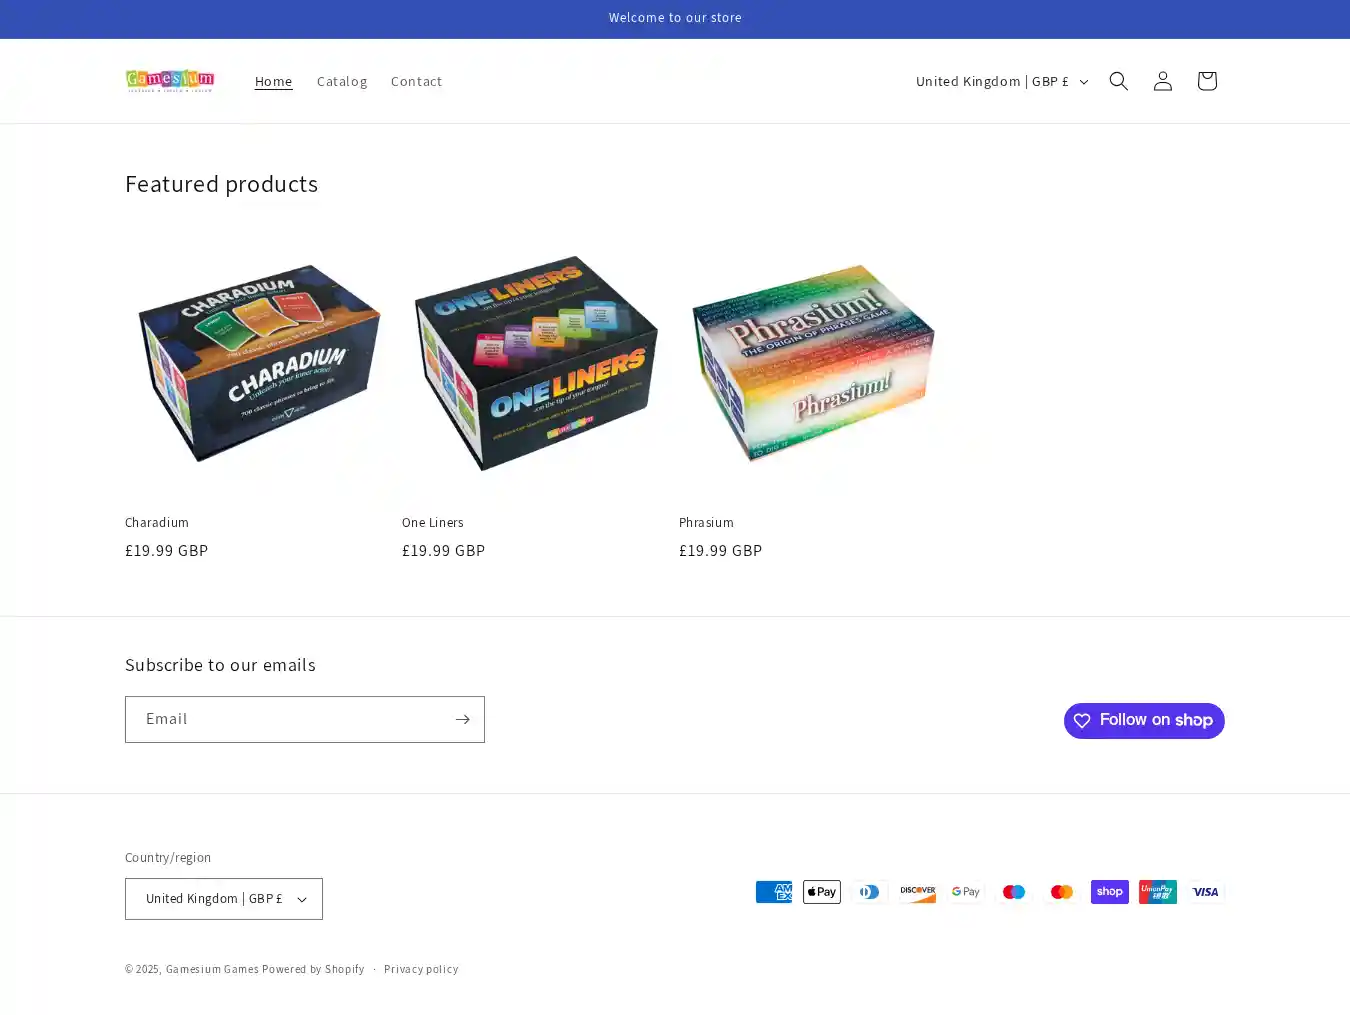Click the account login icon

[1162, 81]
